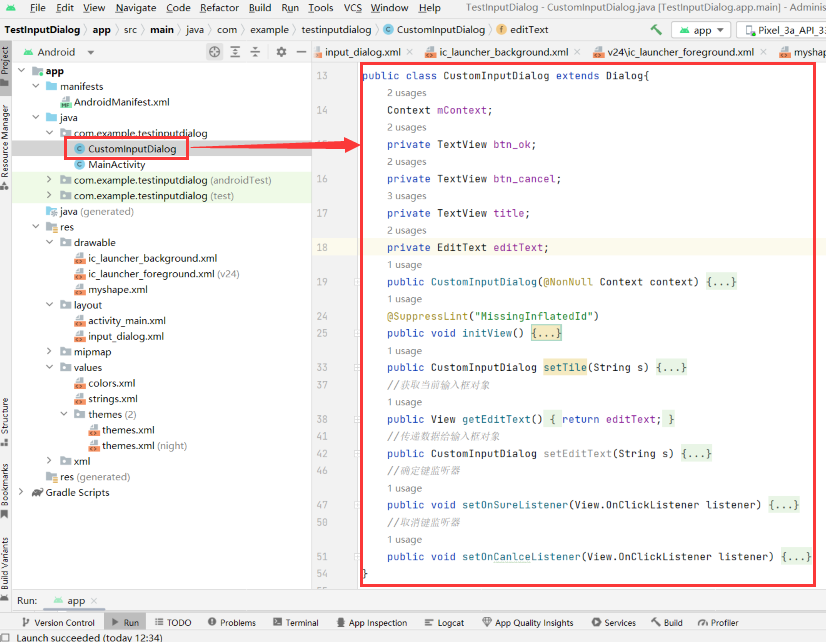Screen dimensions: 829x642
Task: Collapse the res folder
Action: coord(36,226)
